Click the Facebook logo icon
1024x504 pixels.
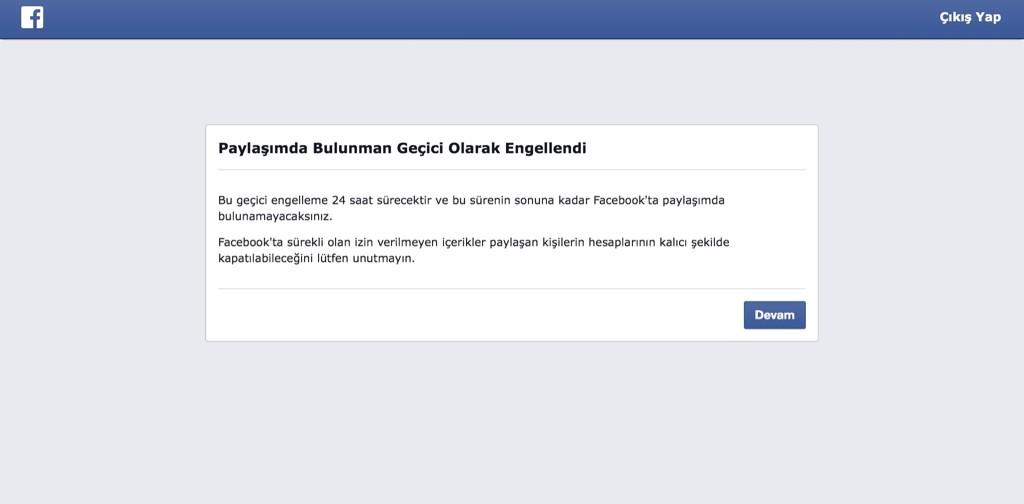(x=32, y=18)
